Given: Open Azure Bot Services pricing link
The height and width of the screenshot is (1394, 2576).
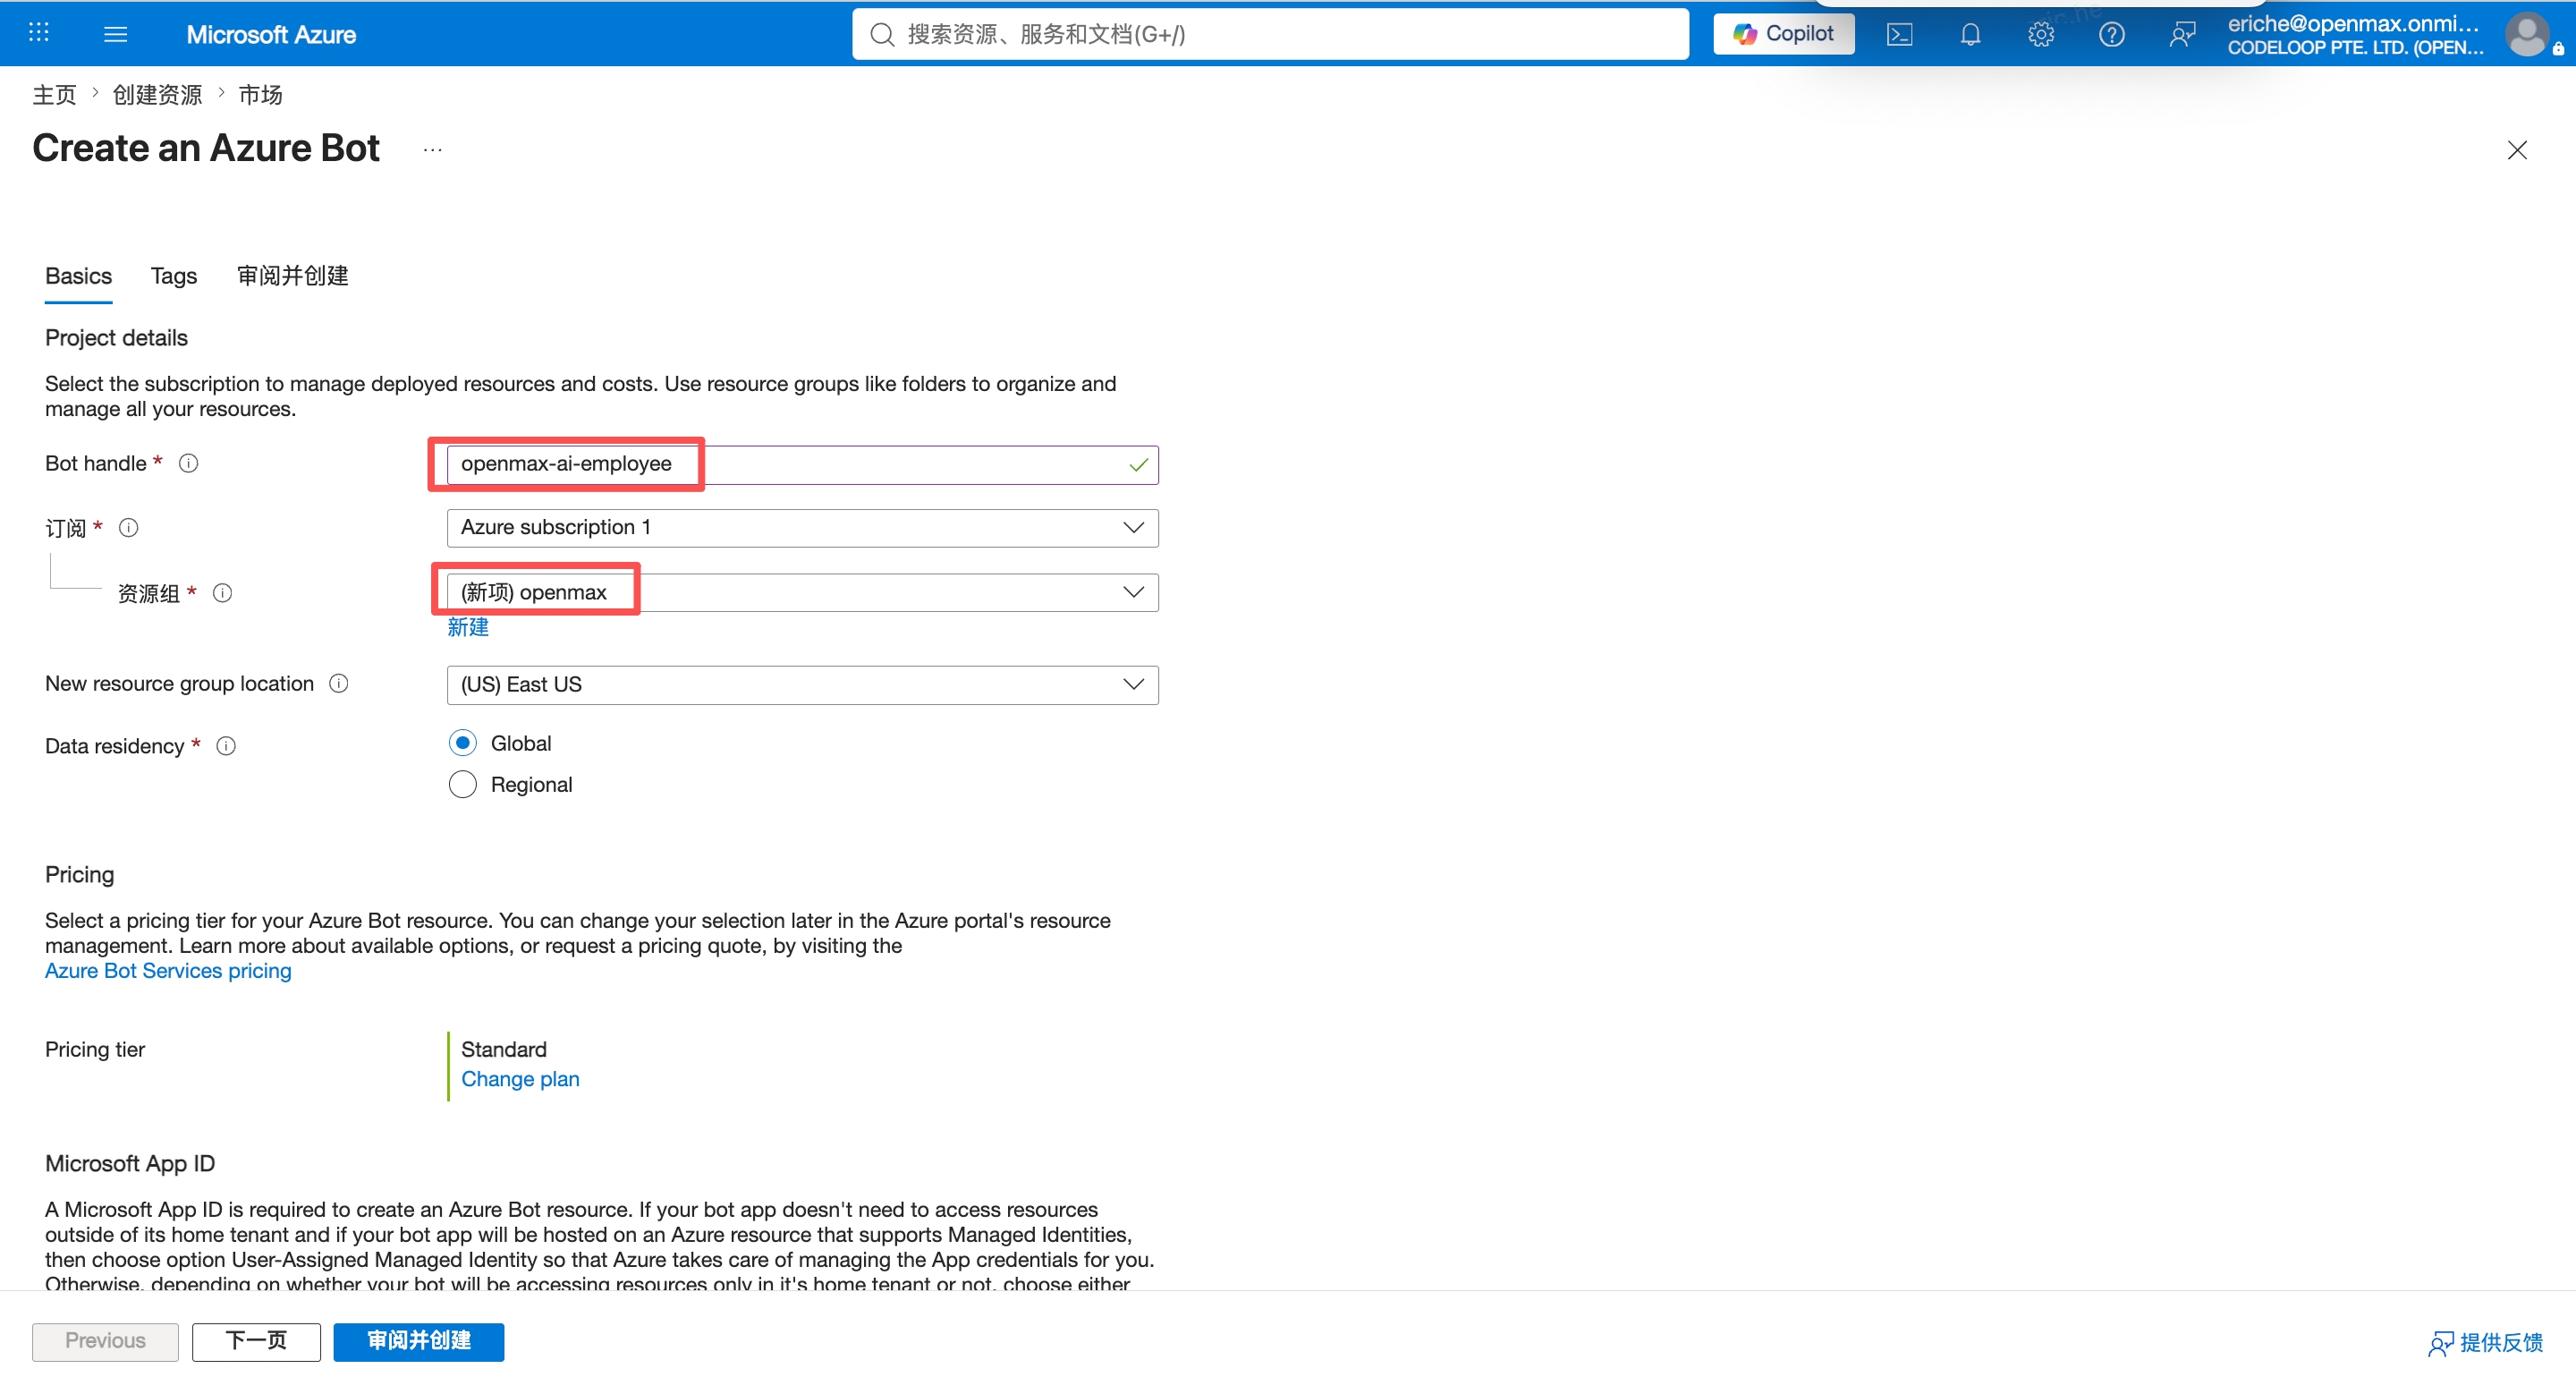Looking at the screenshot, I should (x=168, y=971).
